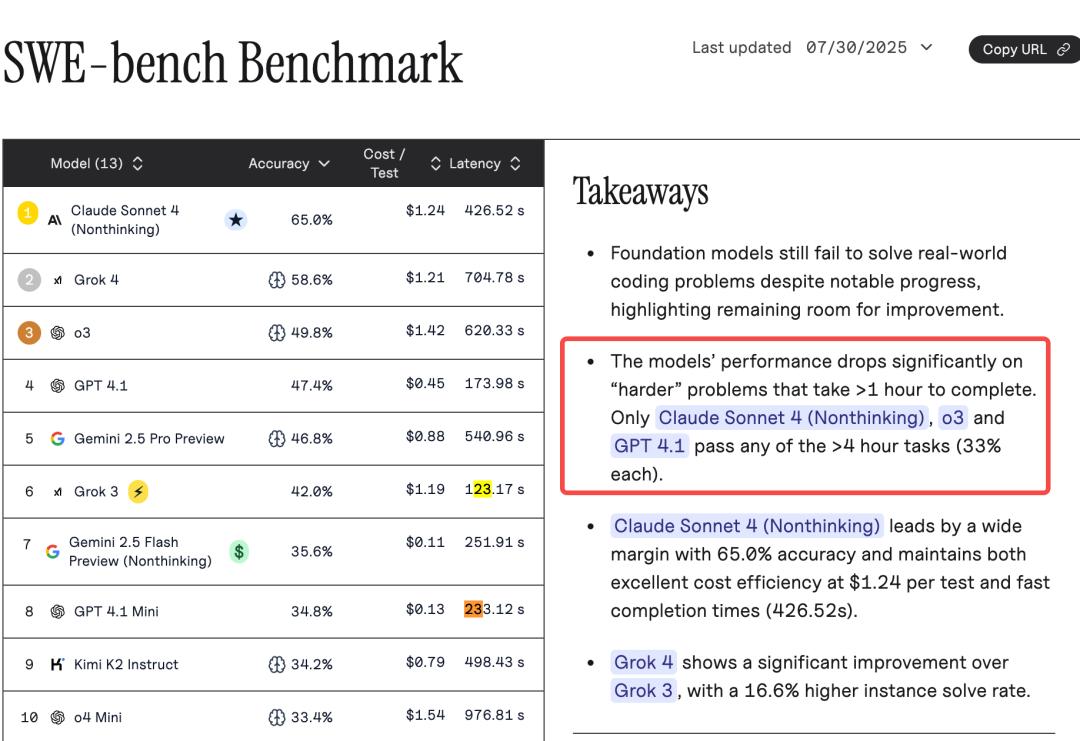Screen dimensions: 1080x741
Task: Select the Cost / Test column header
Action: [x=384, y=163]
